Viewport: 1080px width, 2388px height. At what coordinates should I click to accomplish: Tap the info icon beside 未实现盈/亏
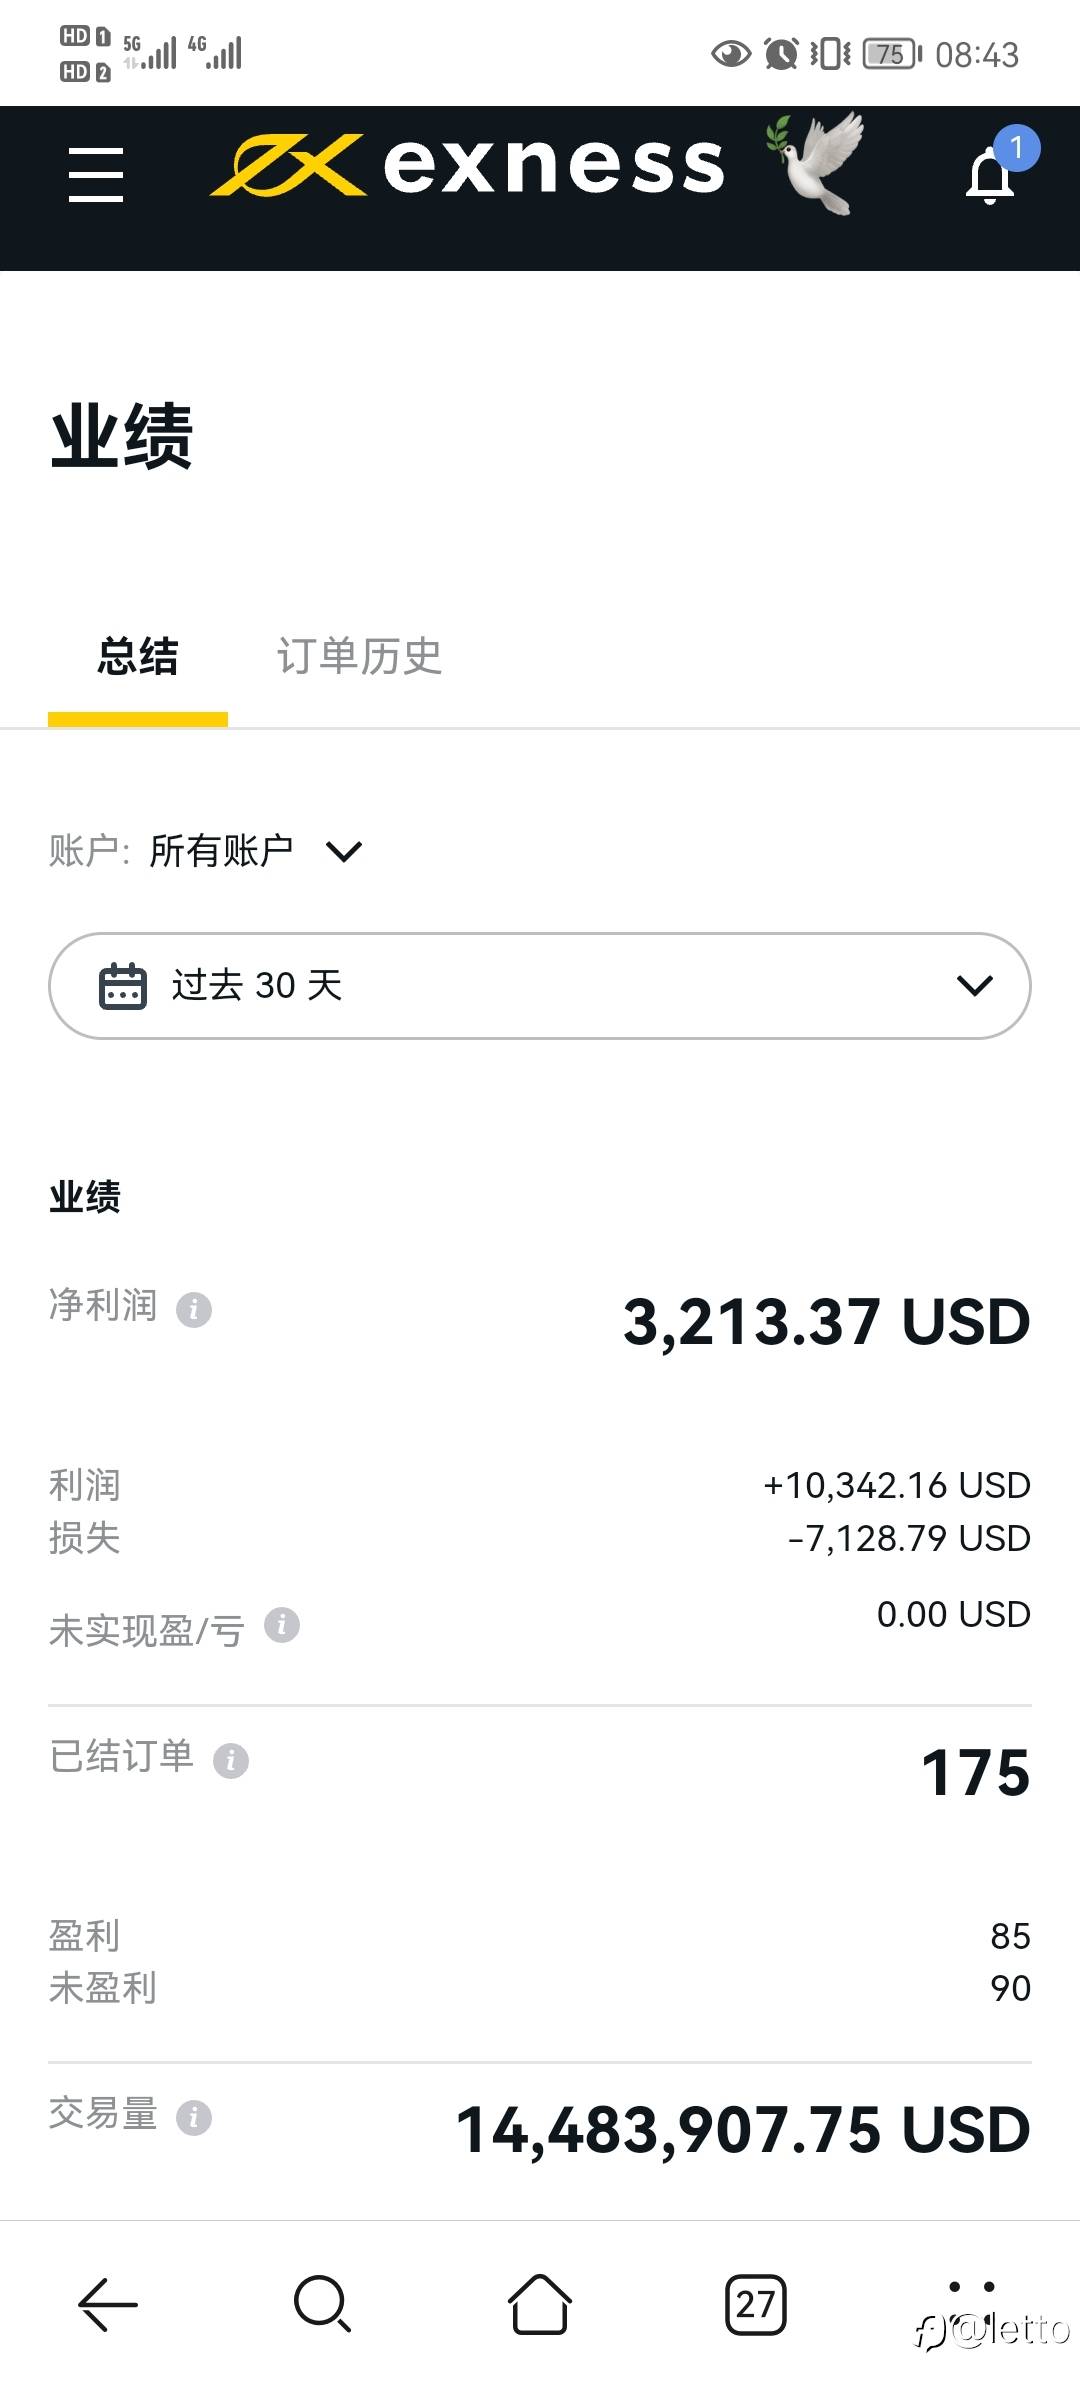tap(282, 1625)
